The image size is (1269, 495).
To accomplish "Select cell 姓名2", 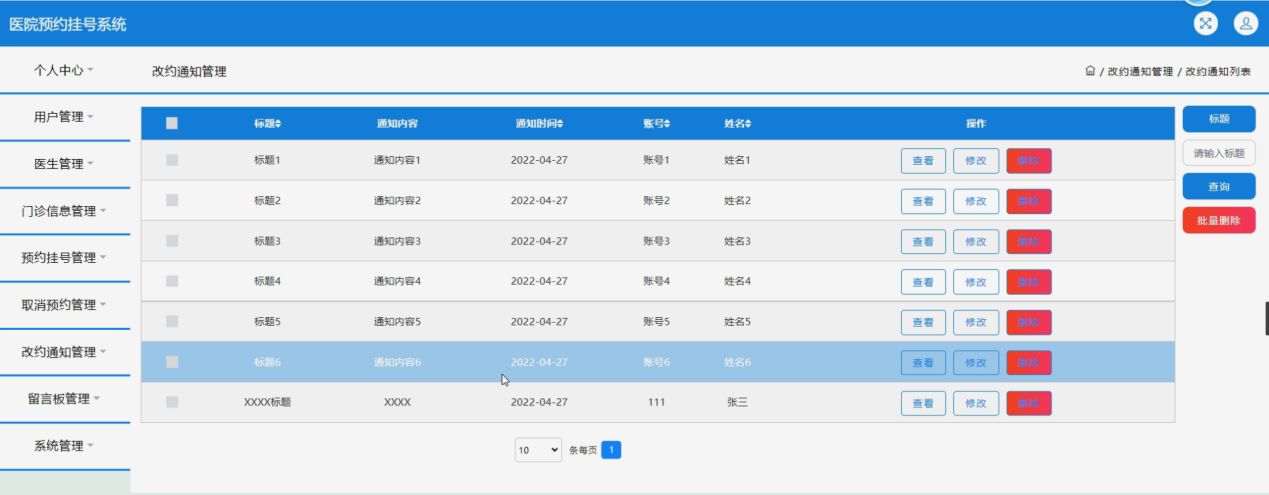I will coord(737,201).
